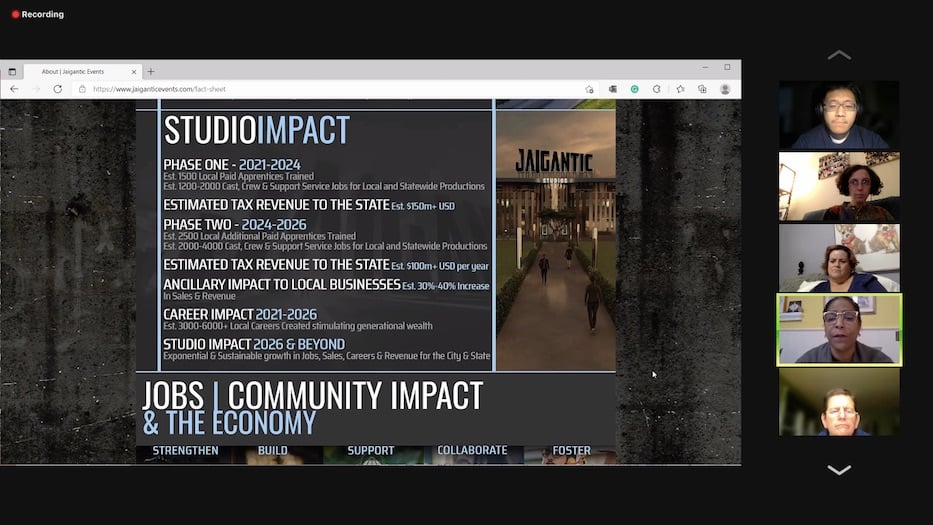Screen dimensions: 933x525
Task: Open a new browser tab
Action: [151, 71]
